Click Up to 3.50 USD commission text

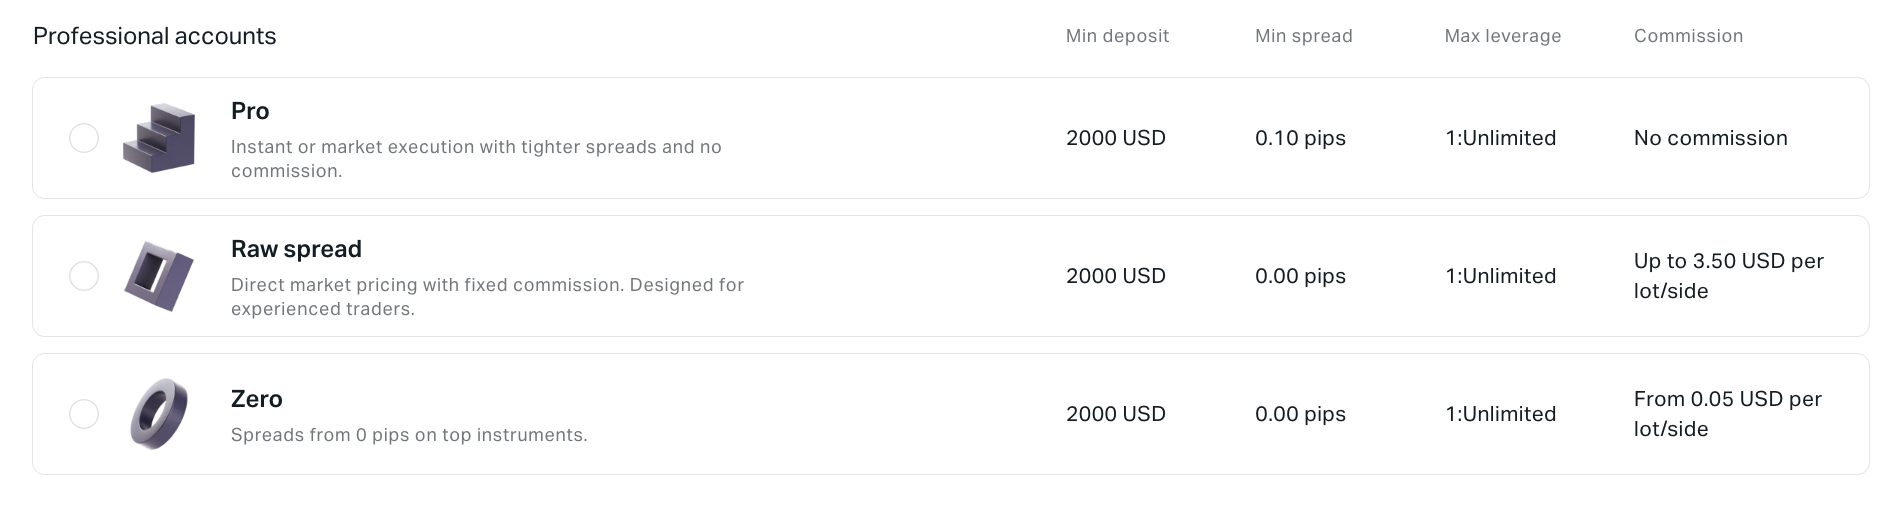[1729, 276]
